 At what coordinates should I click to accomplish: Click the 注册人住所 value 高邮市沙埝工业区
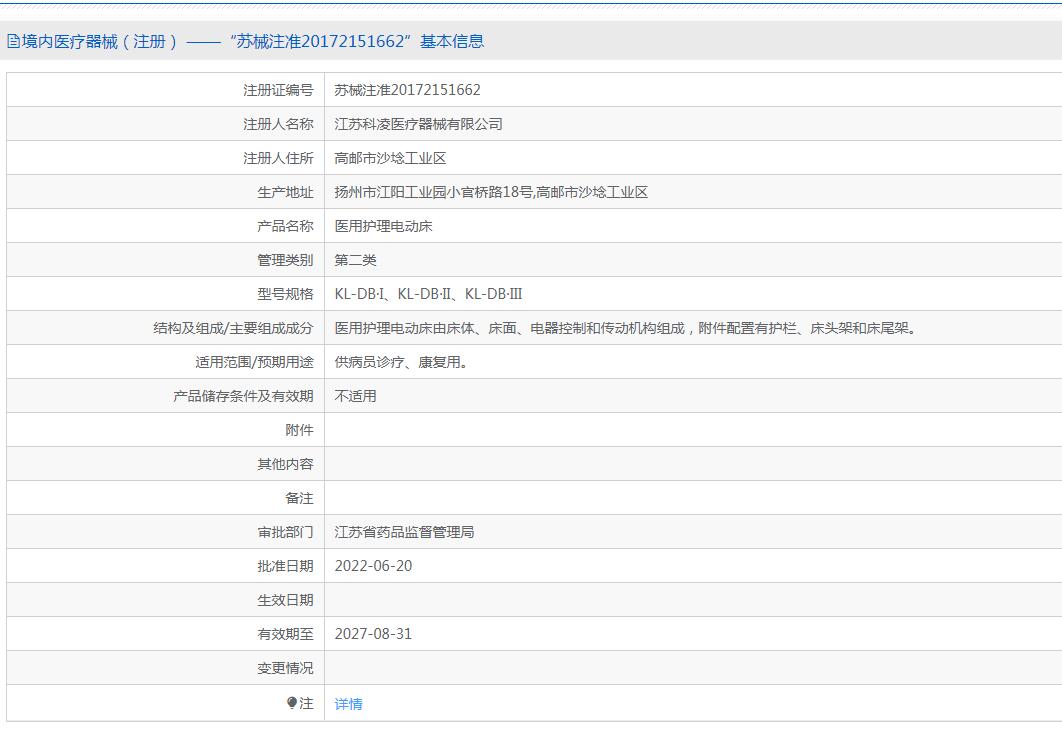(x=390, y=158)
